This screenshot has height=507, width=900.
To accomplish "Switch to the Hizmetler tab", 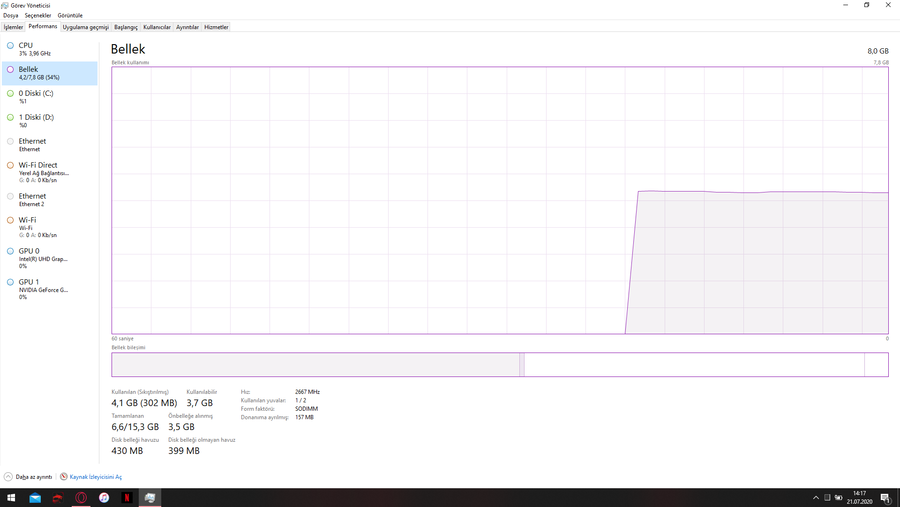I will point(216,27).
